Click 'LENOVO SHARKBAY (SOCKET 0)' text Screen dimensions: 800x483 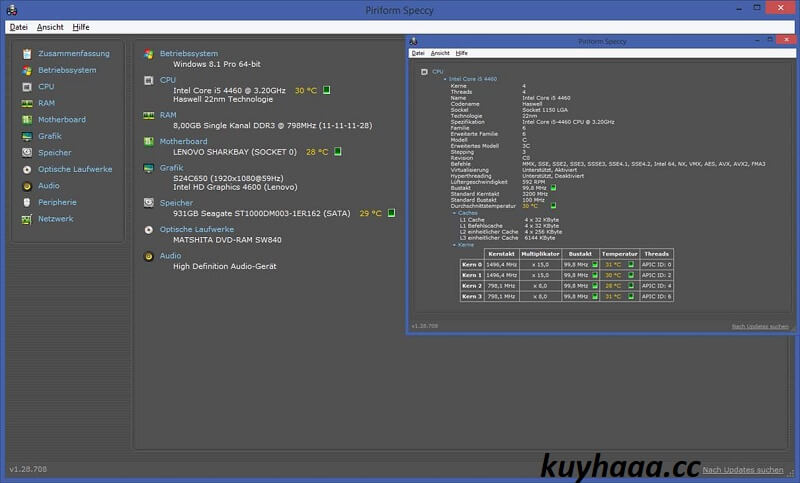pyautogui.click(x=235, y=152)
